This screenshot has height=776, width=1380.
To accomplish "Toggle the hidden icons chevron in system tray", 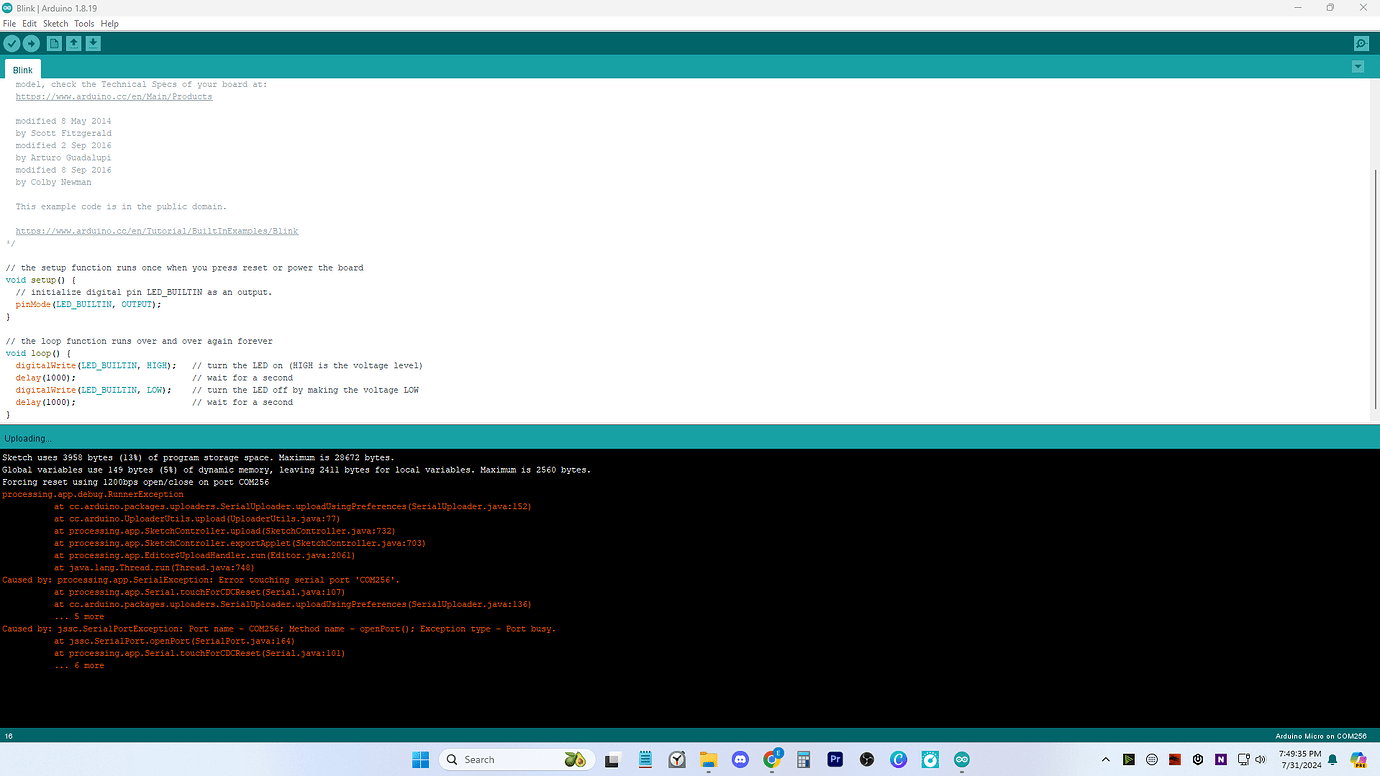I will tap(1105, 760).
